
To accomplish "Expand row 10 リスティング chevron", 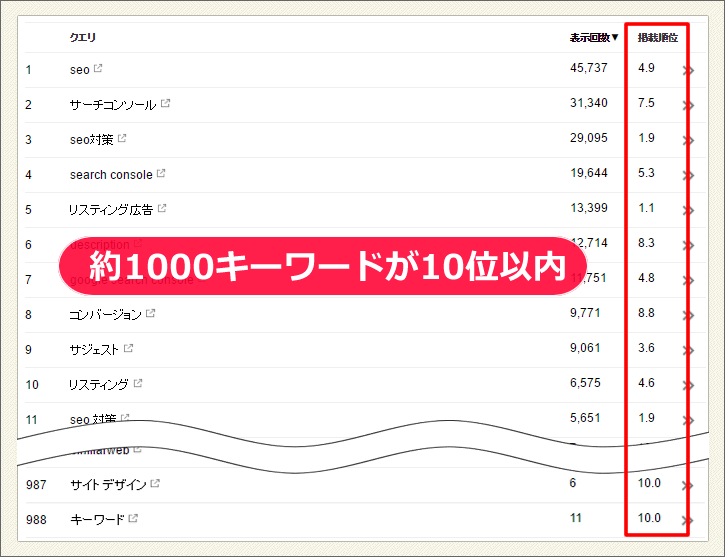I will tap(688, 386).
